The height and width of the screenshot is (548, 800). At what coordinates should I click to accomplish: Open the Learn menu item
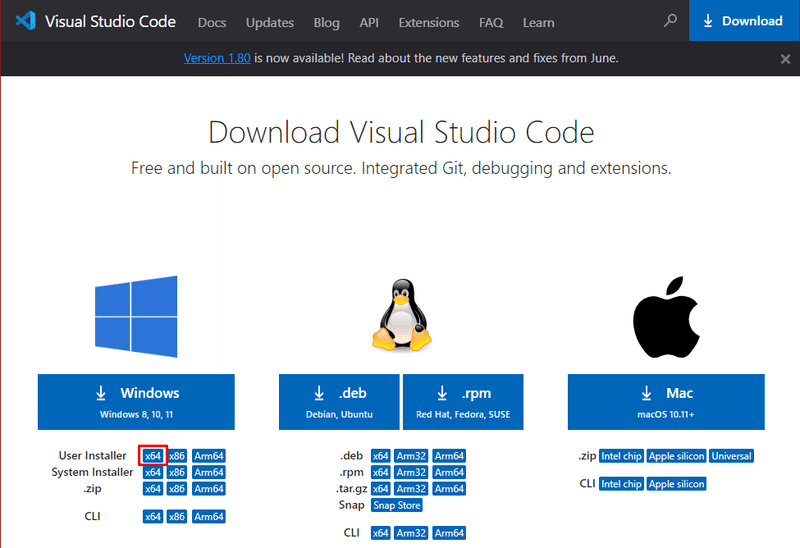[538, 22]
